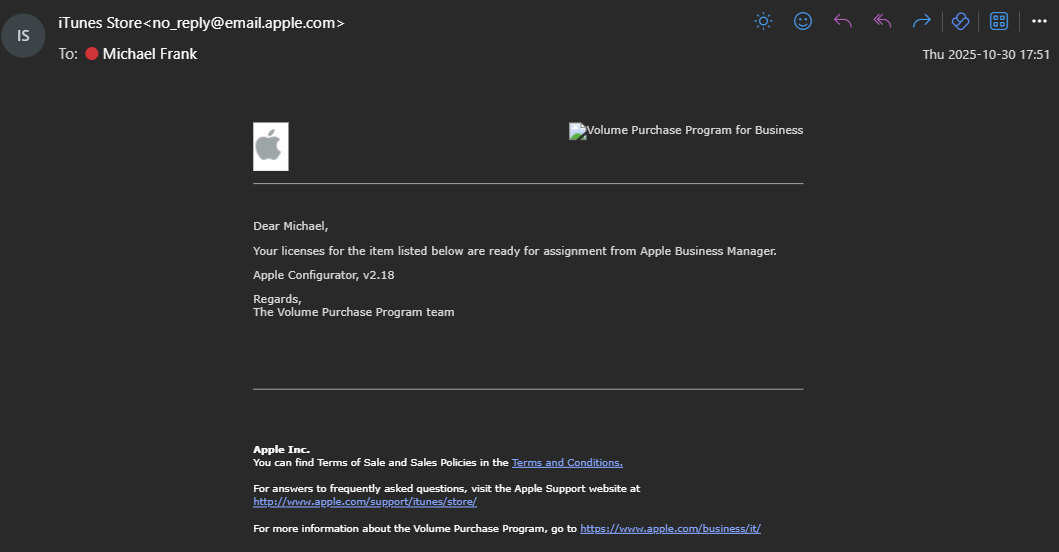
Task: Click the iTunes Store sender name
Action: pyautogui.click(x=100, y=23)
